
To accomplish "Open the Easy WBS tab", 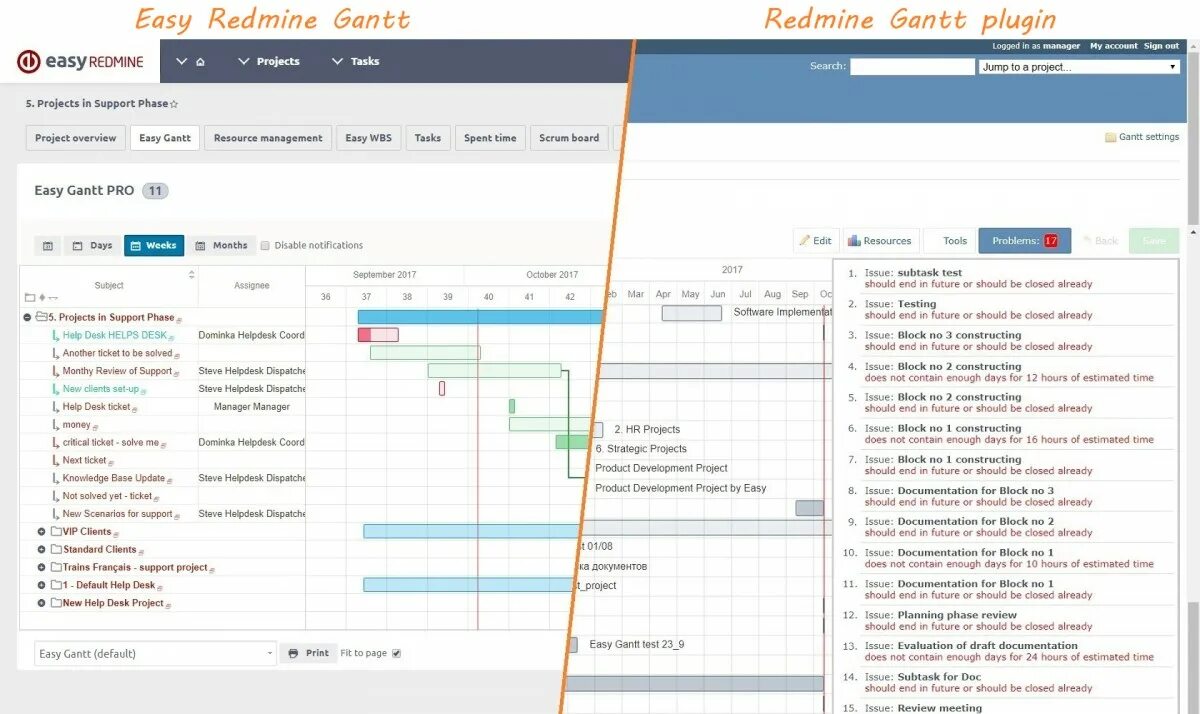I will [368, 138].
